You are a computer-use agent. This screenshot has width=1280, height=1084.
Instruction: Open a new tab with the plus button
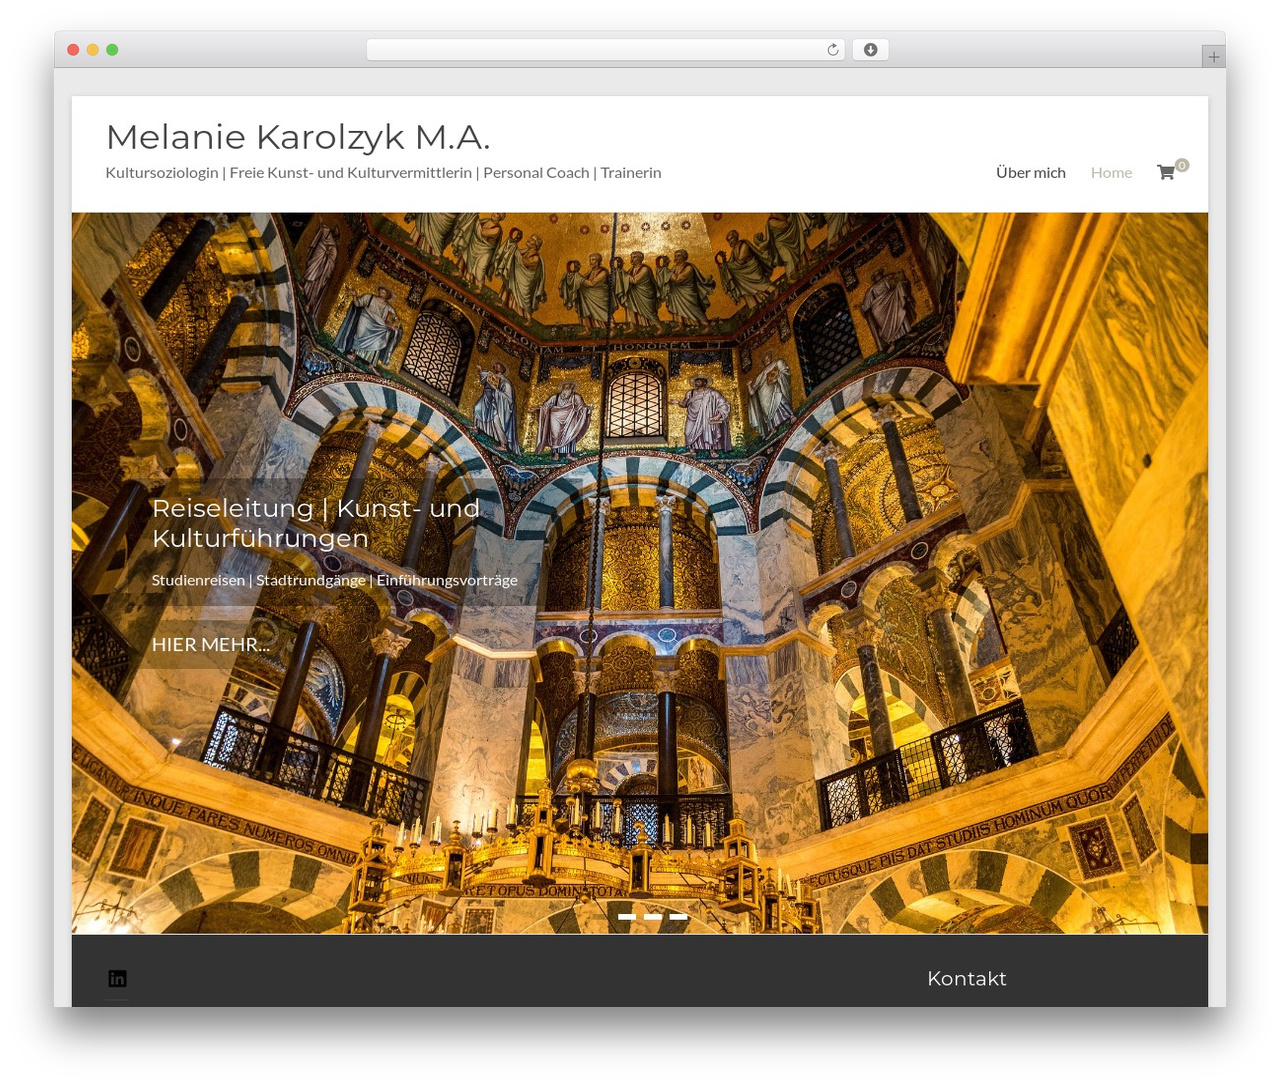1213,57
